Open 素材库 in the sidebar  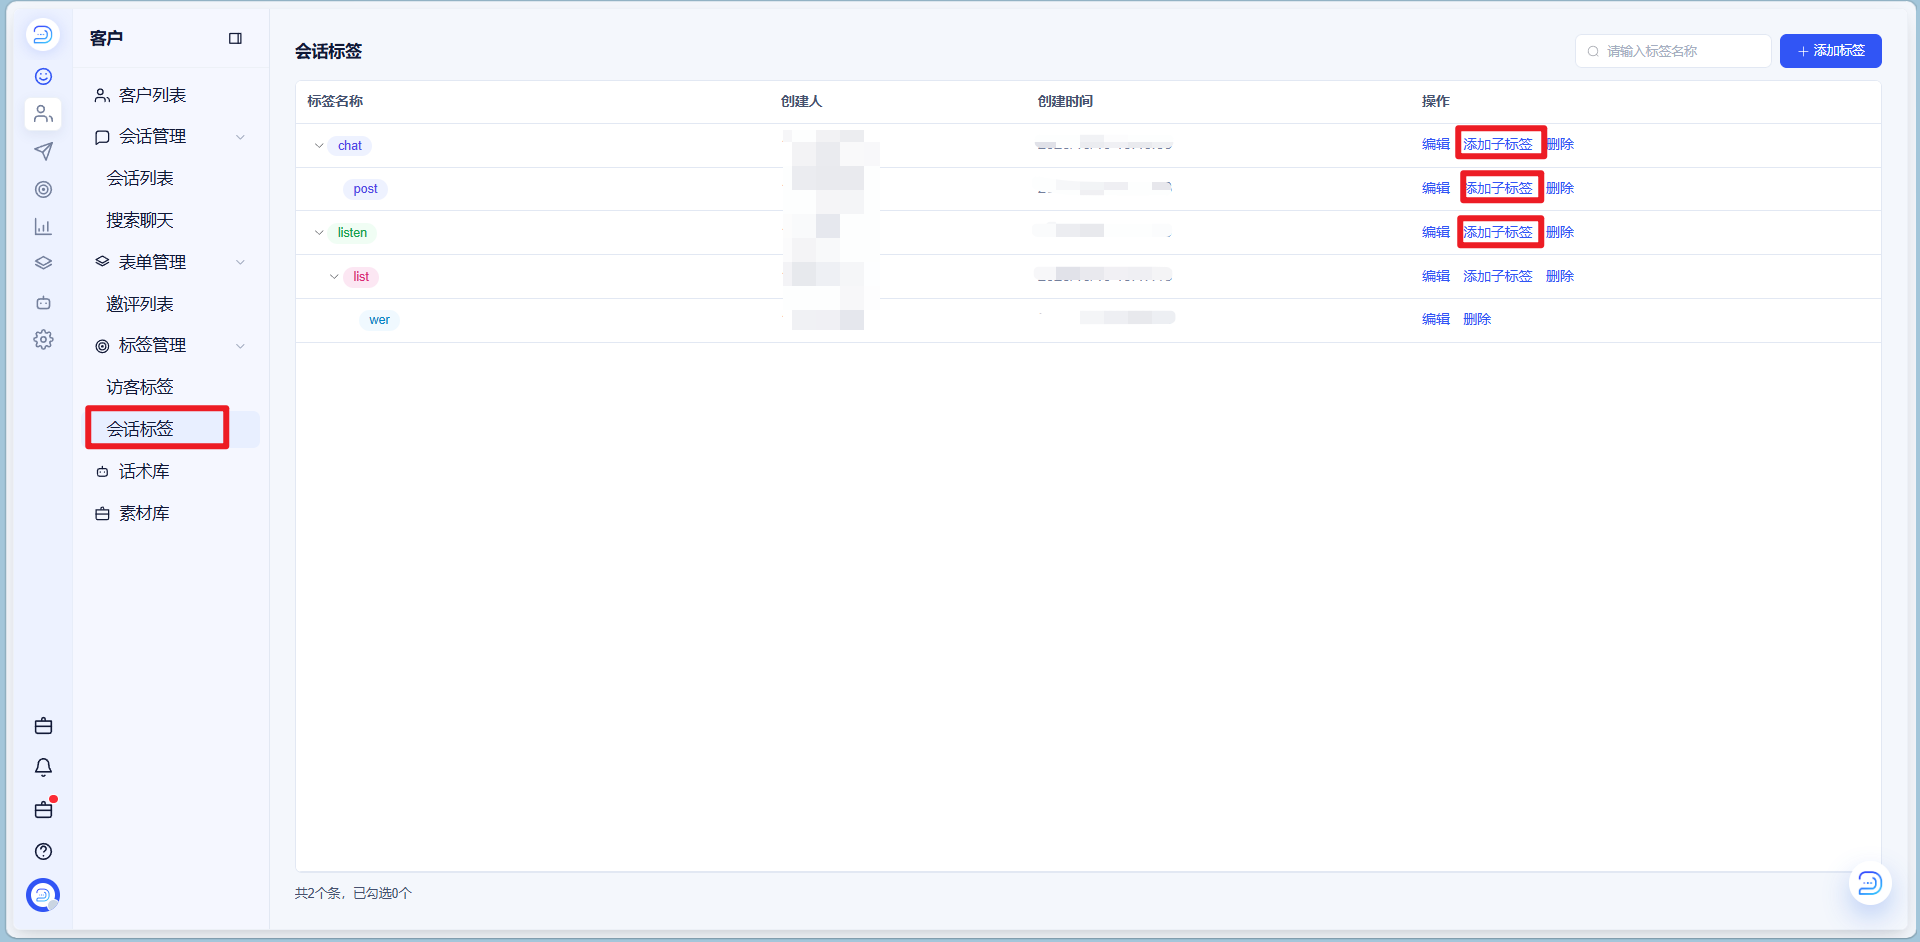click(144, 513)
